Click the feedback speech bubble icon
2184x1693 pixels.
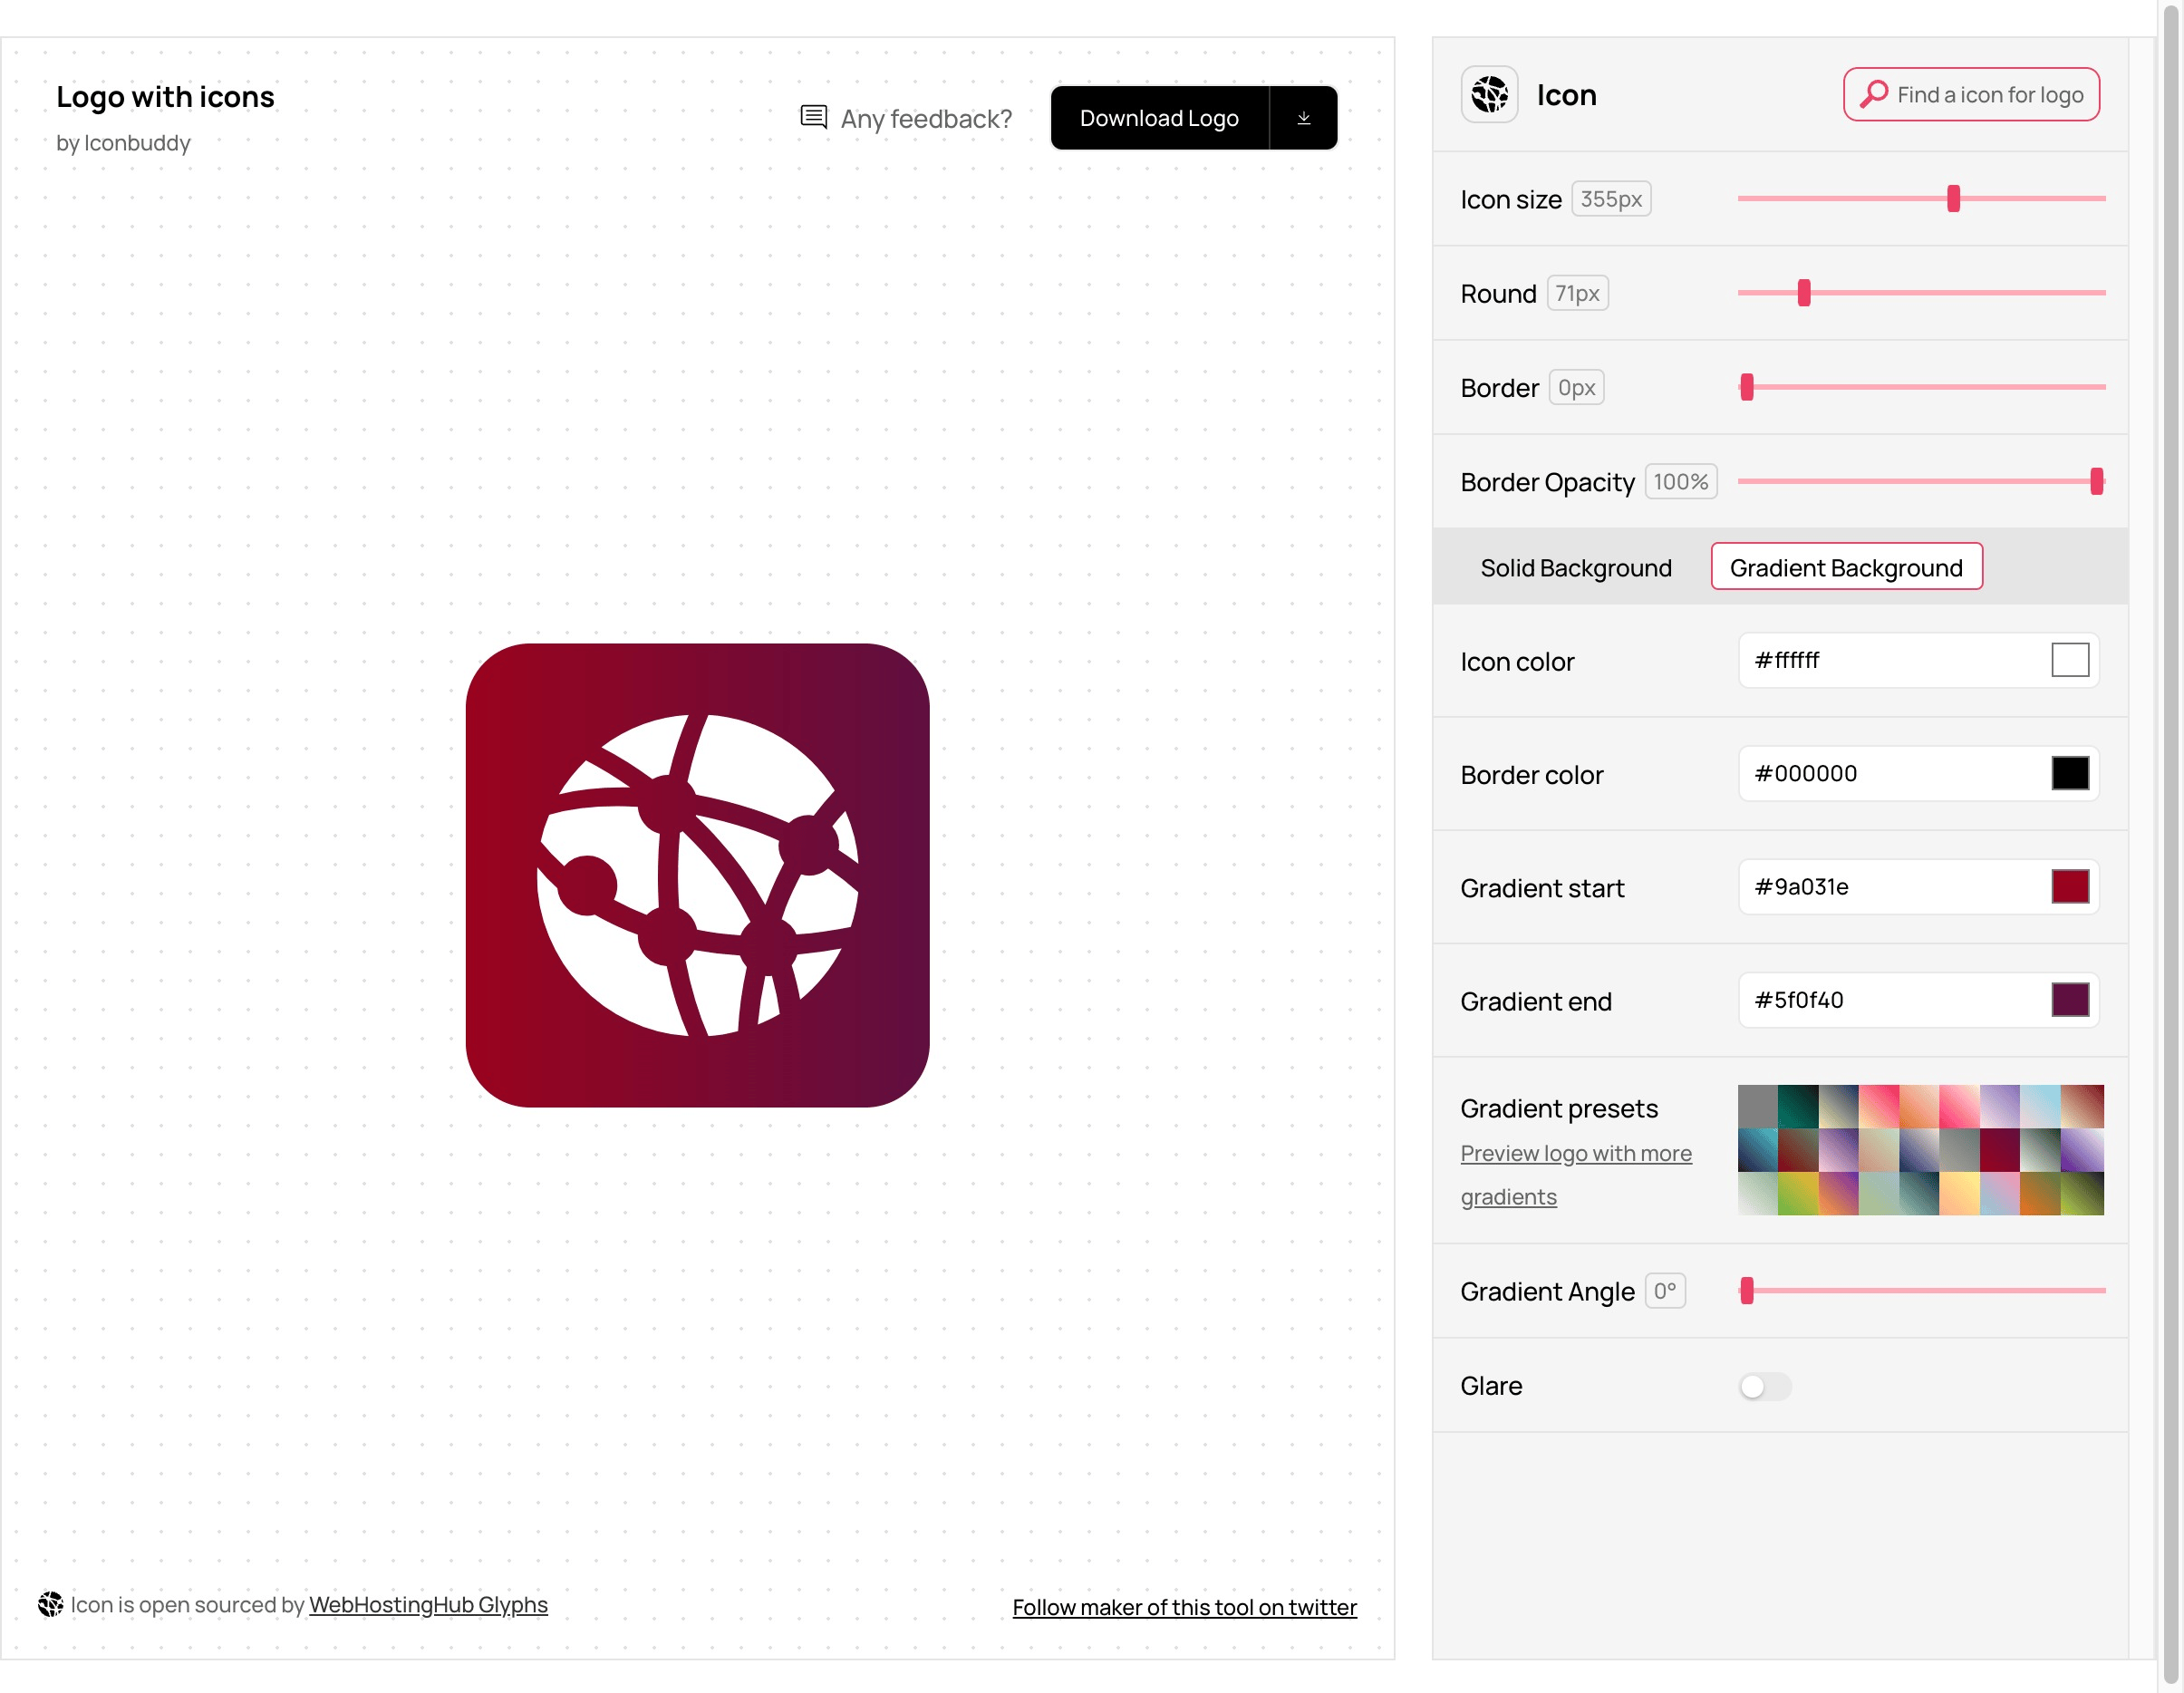(x=814, y=115)
